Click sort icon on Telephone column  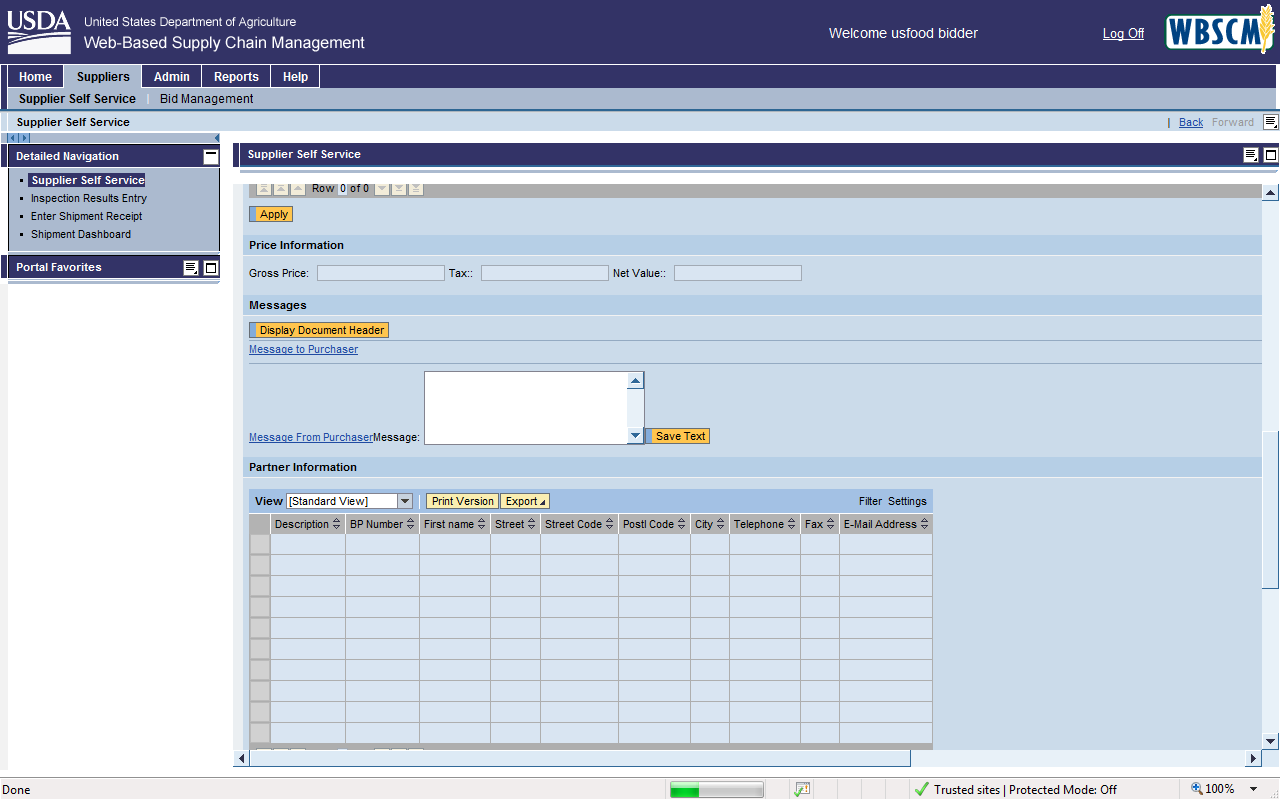(x=792, y=524)
